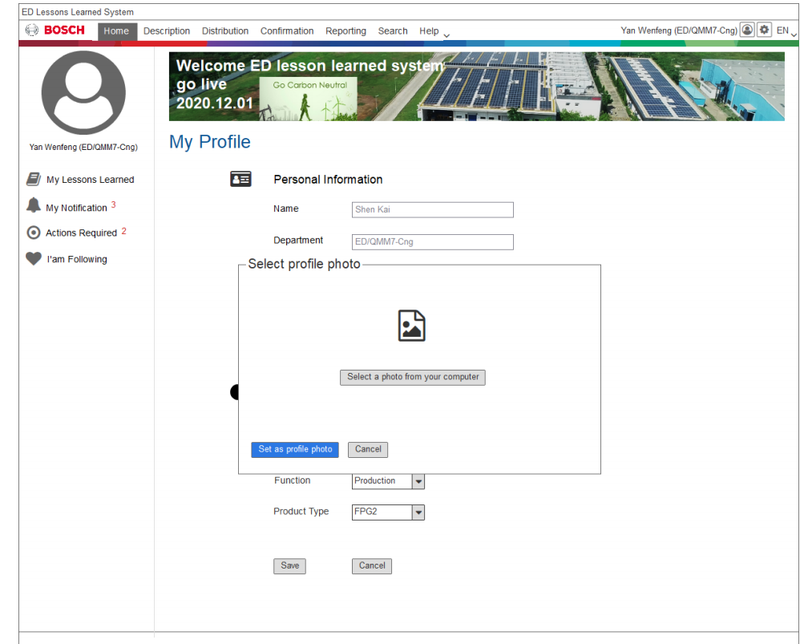Click Select a photo from your computer
The image size is (800, 644).
(413, 377)
